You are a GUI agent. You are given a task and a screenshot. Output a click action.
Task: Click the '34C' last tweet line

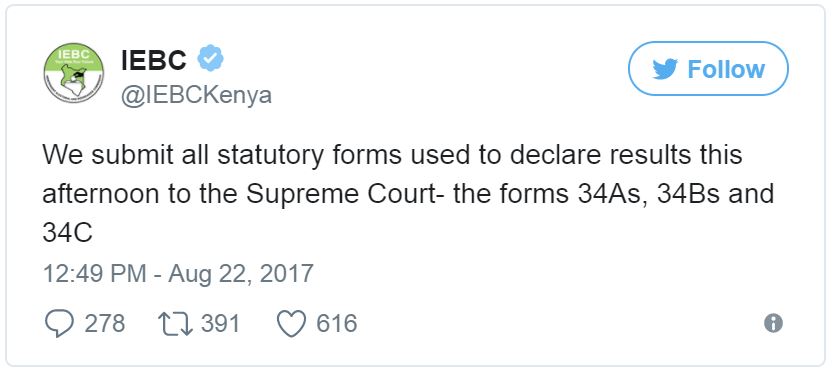[x=67, y=232]
